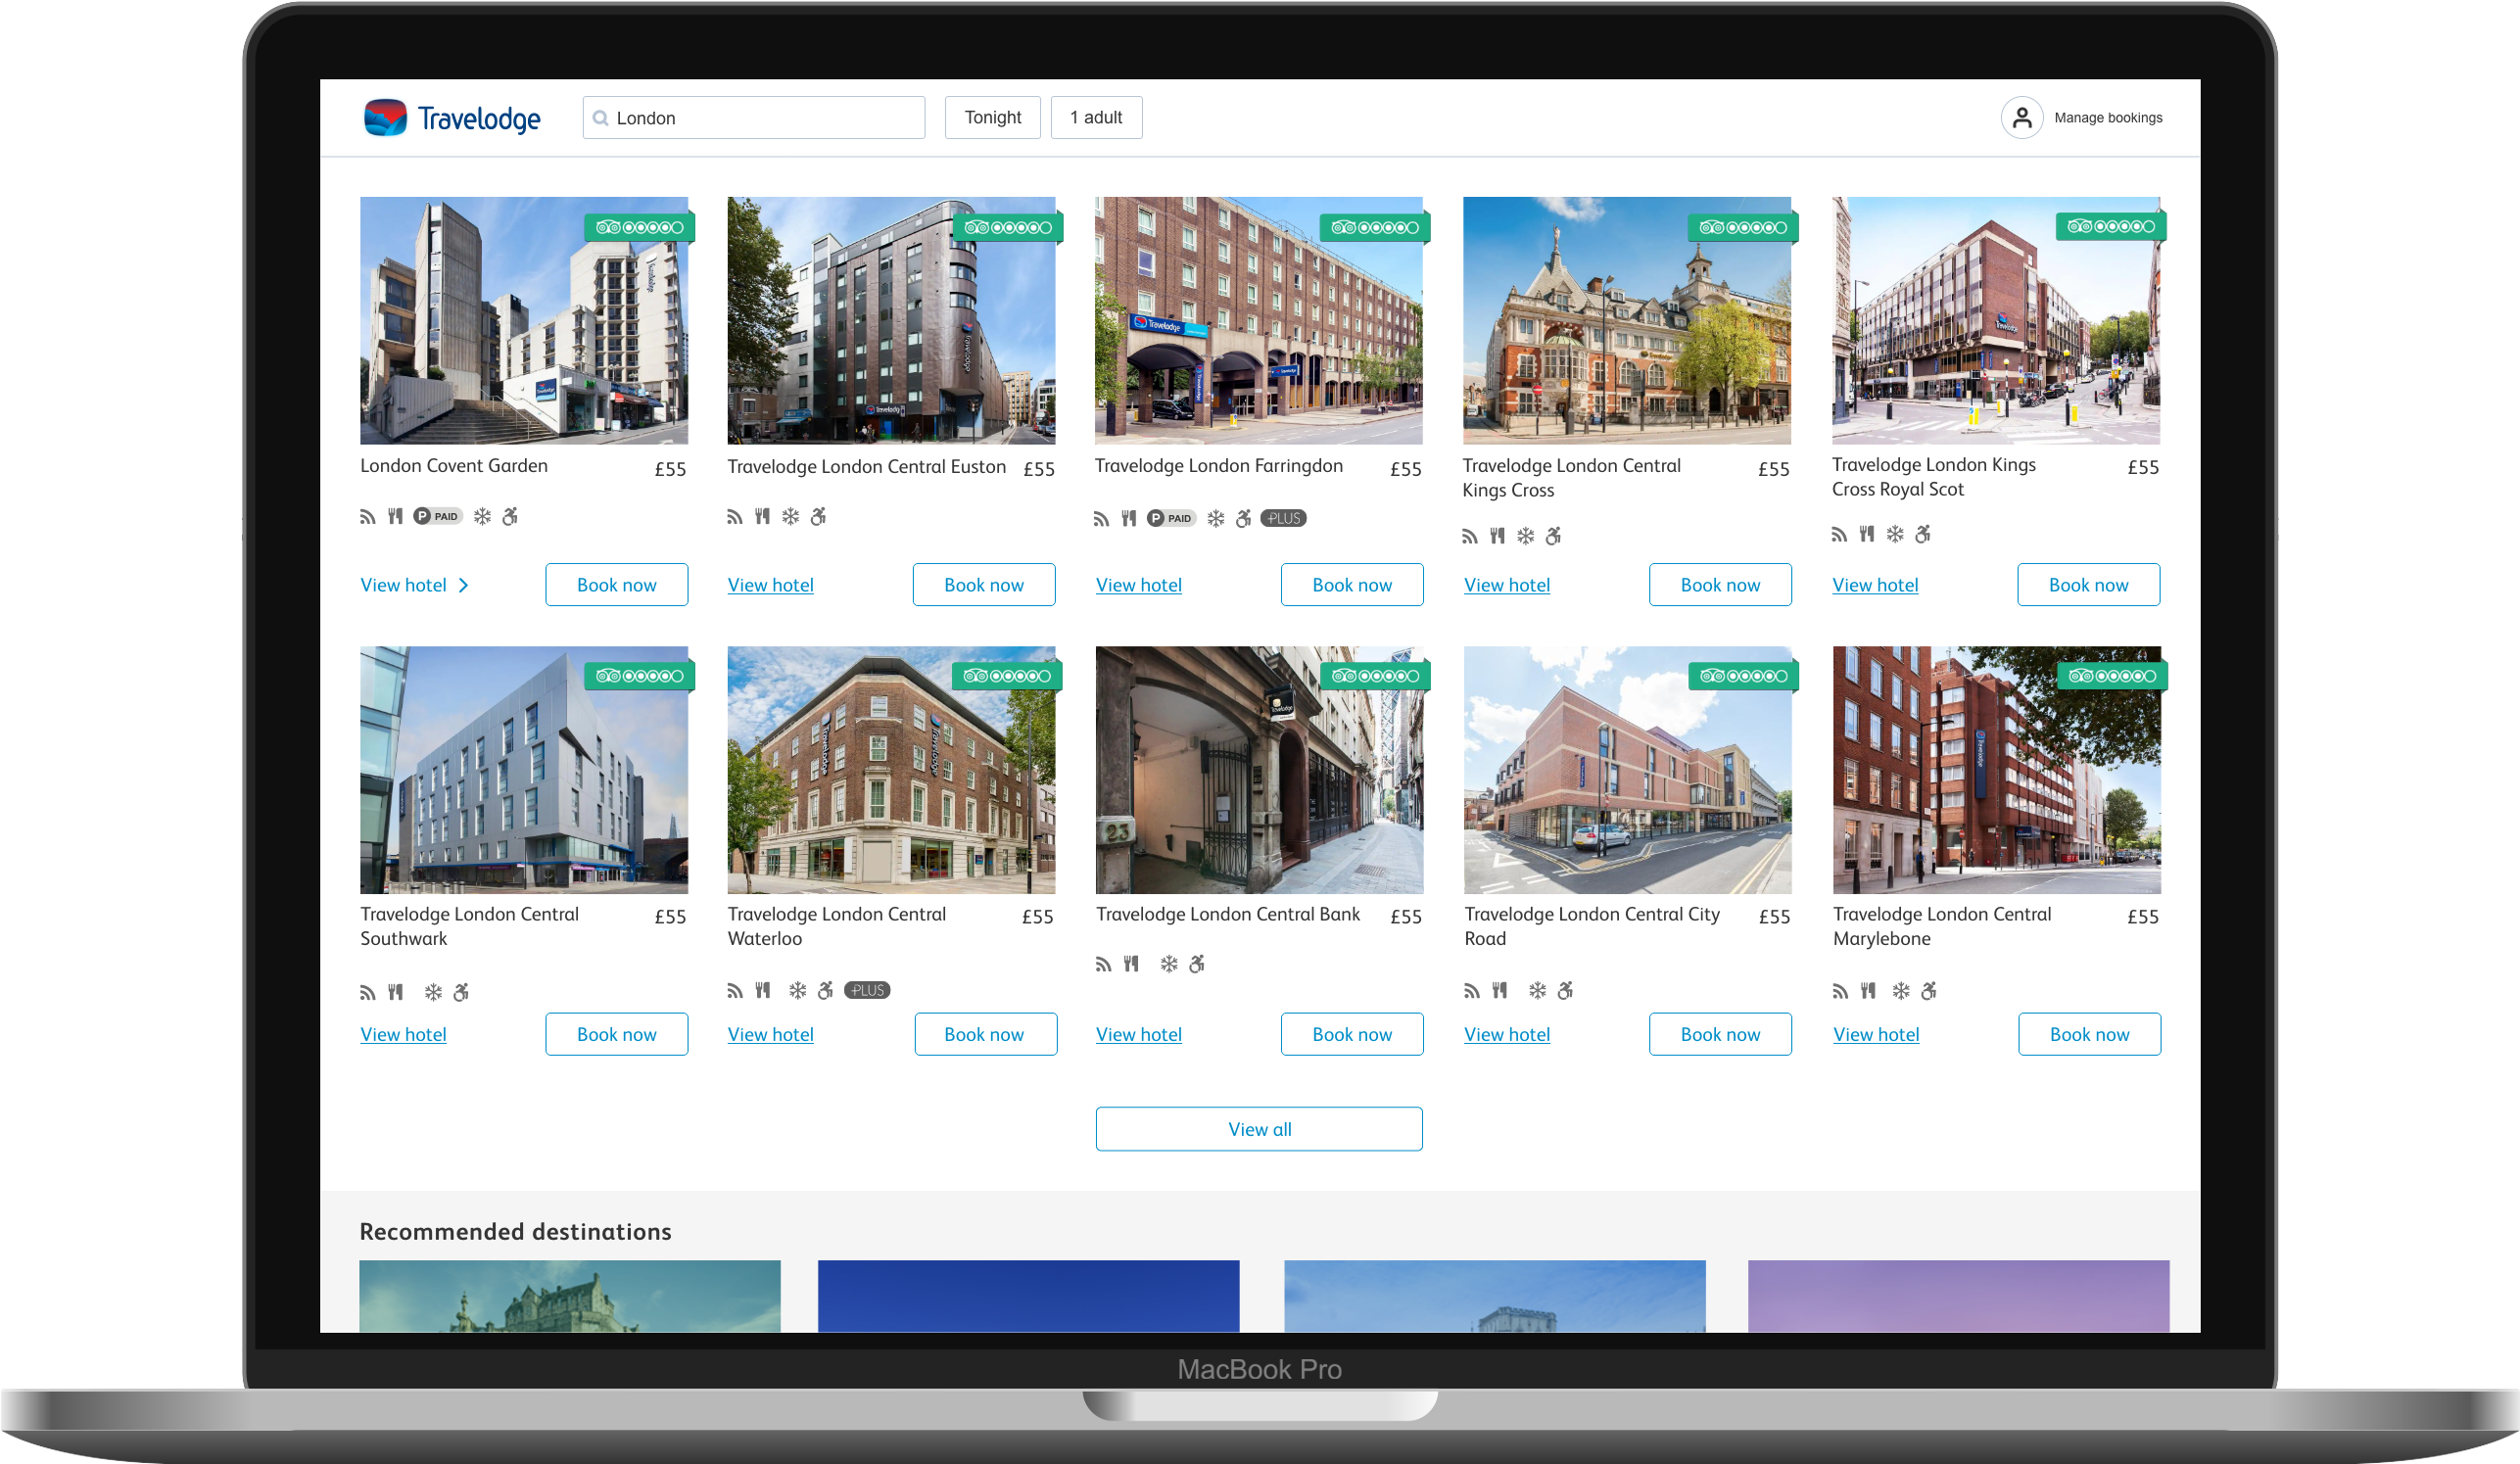2520x1464 pixels.
Task: Open the London Central Southwark hotel photo
Action: pyautogui.click(x=524, y=770)
